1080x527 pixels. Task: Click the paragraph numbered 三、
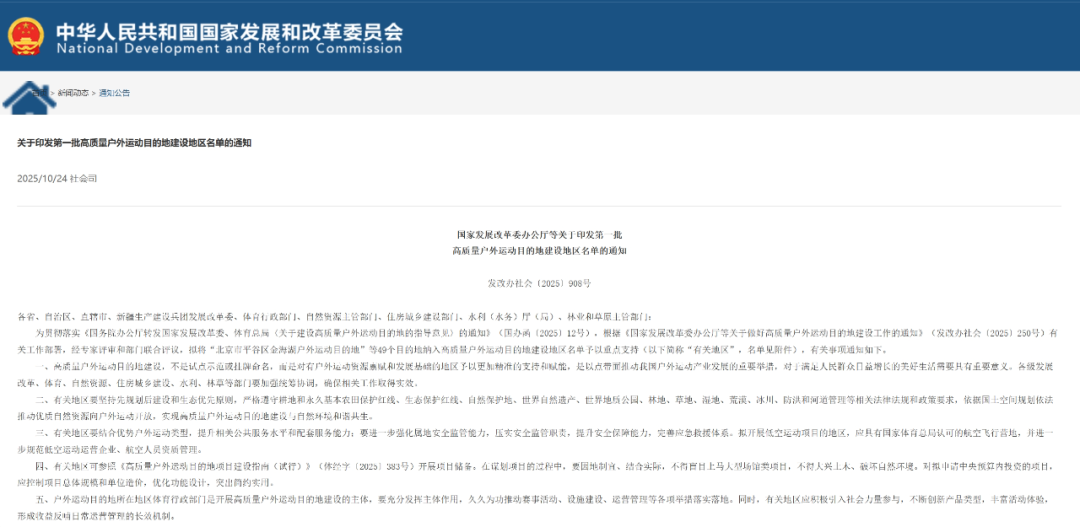[x=540, y=441]
